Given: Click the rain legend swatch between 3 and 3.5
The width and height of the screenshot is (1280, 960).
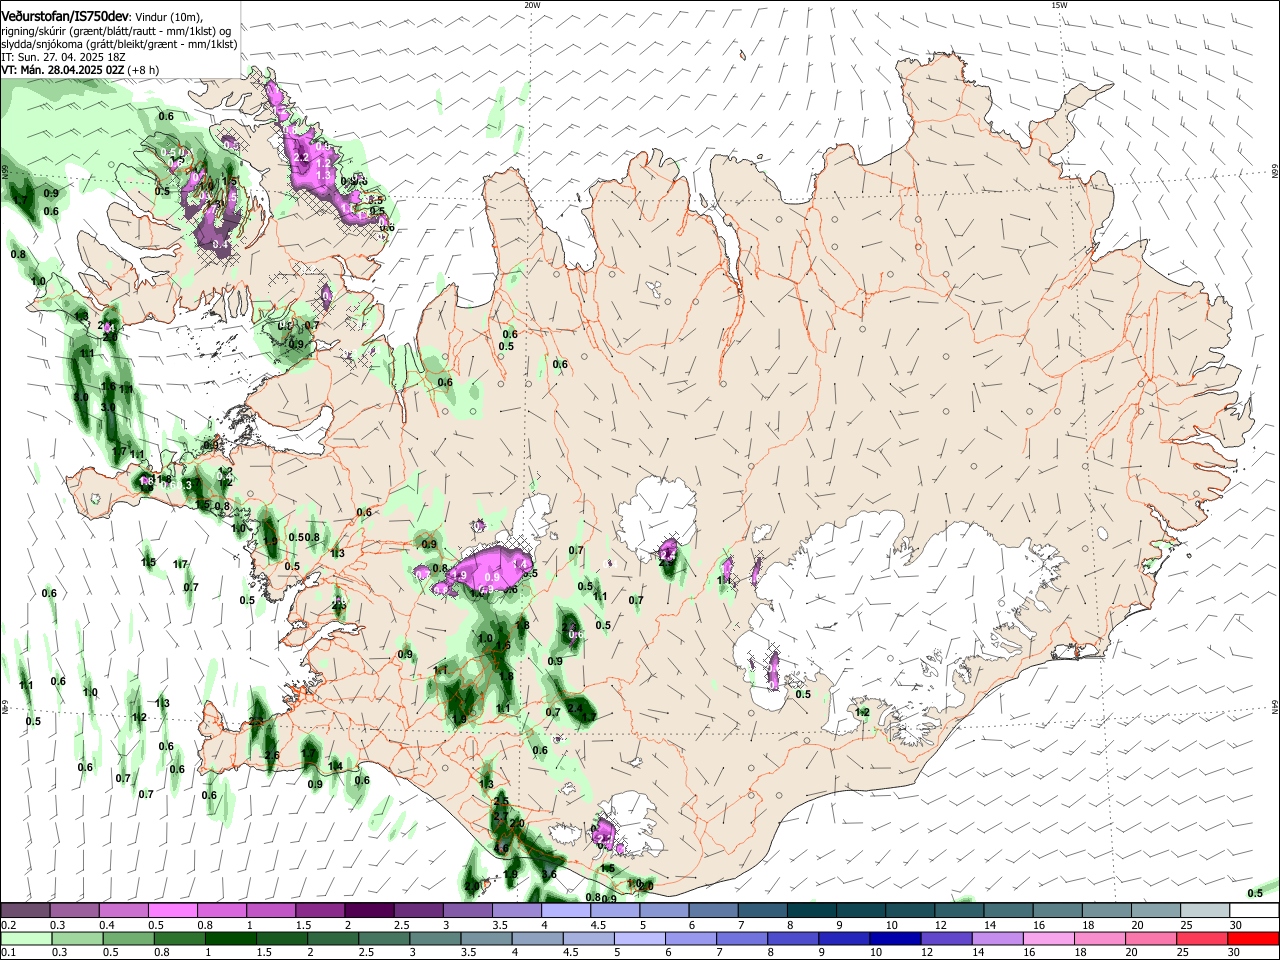Looking at the screenshot, I should pos(434,938).
